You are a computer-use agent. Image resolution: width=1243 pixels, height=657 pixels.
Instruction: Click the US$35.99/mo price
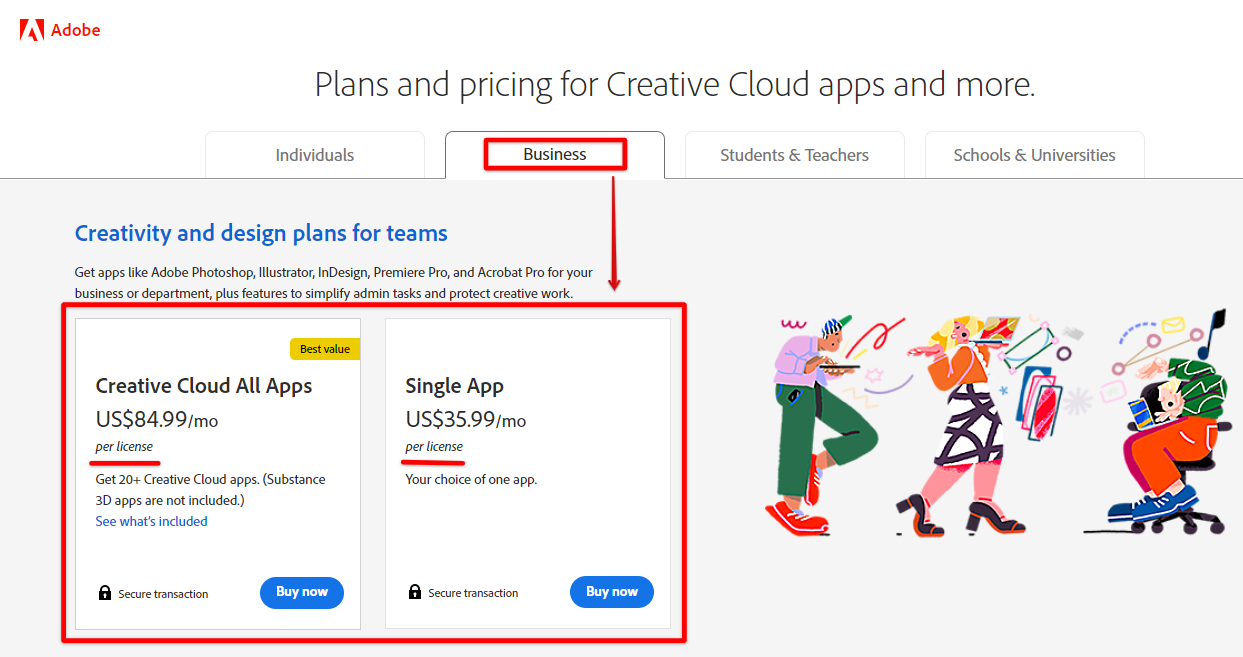[466, 420]
